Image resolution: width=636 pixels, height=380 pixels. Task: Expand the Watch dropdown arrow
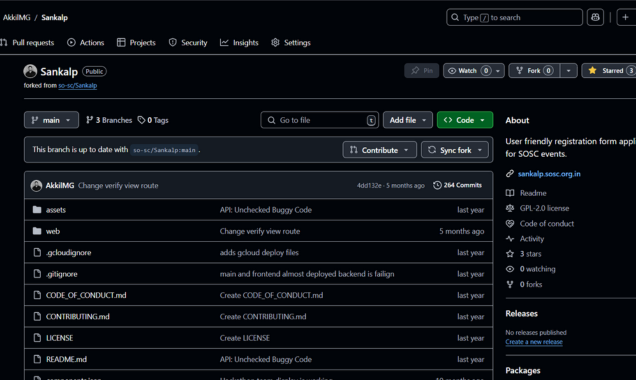tap(498, 71)
